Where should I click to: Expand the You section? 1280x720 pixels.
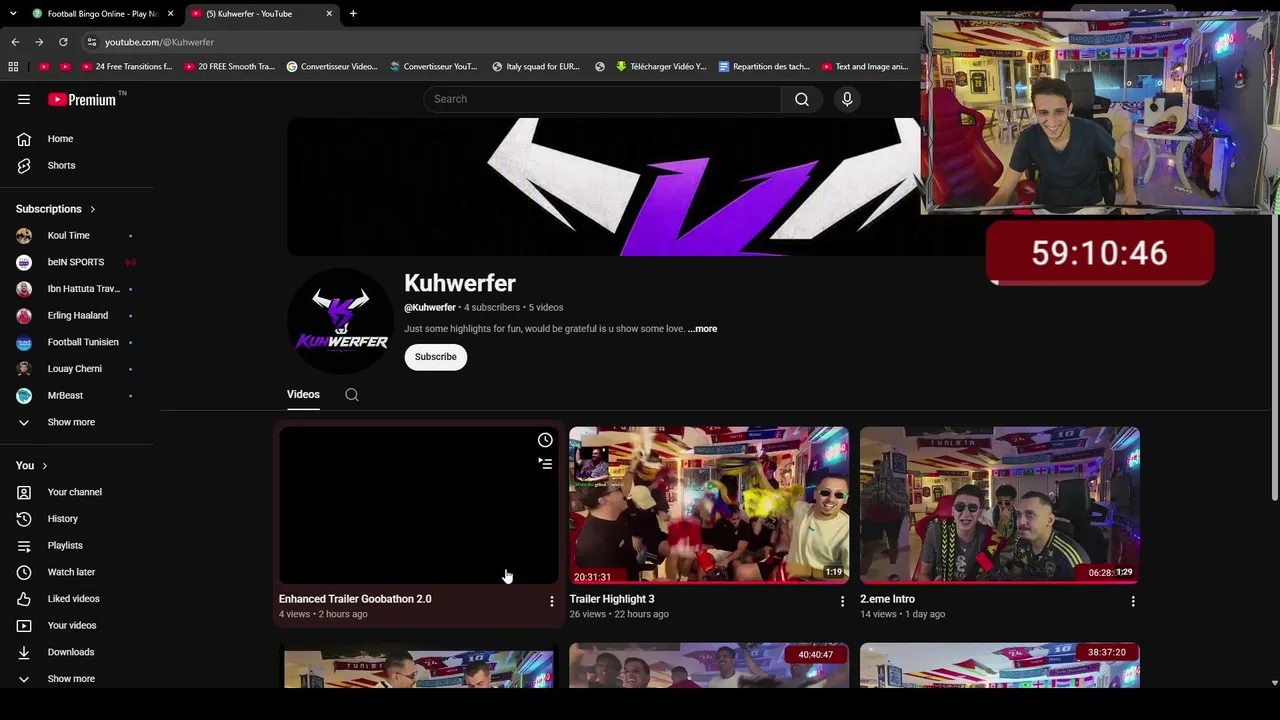tap(32, 466)
